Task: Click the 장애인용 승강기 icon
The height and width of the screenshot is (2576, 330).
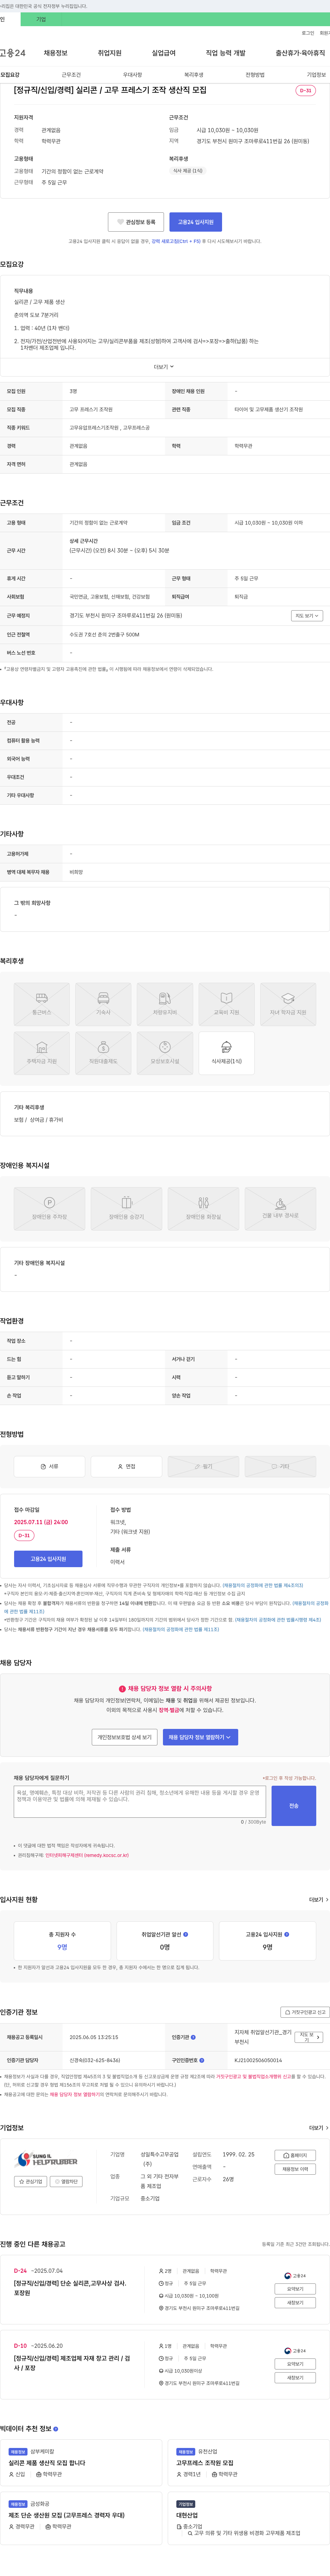Action: (126, 1208)
